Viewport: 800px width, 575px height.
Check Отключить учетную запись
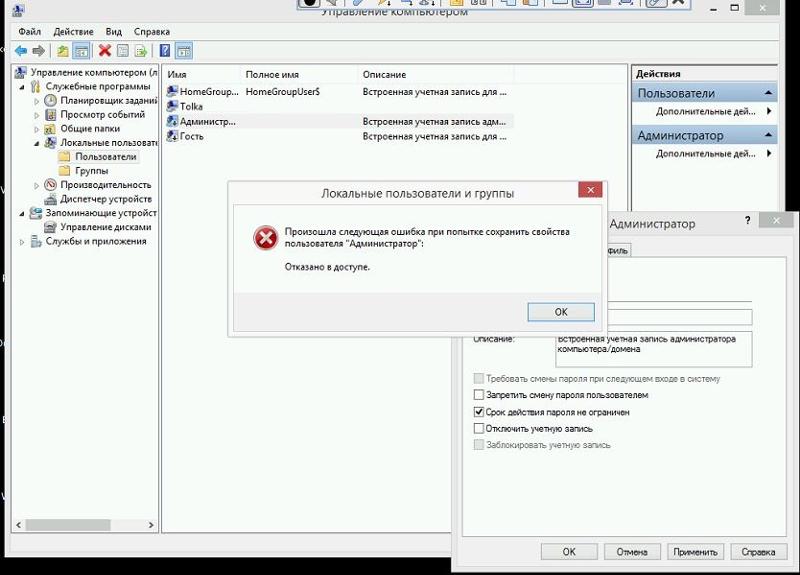[x=479, y=428]
